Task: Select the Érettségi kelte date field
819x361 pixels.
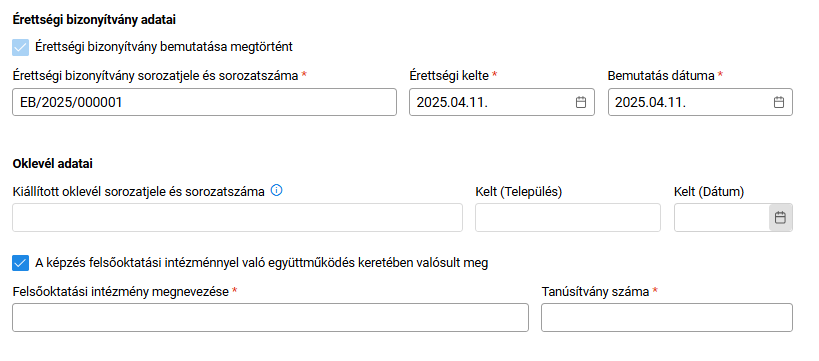Action: point(501,102)
